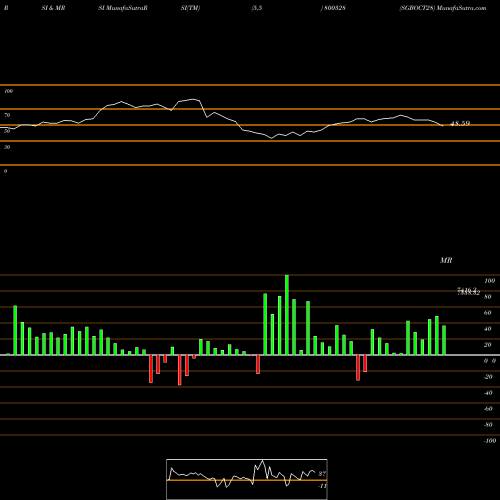Click the histogram axis label 60
Viewport: 500px width, 500px height.
487,313
